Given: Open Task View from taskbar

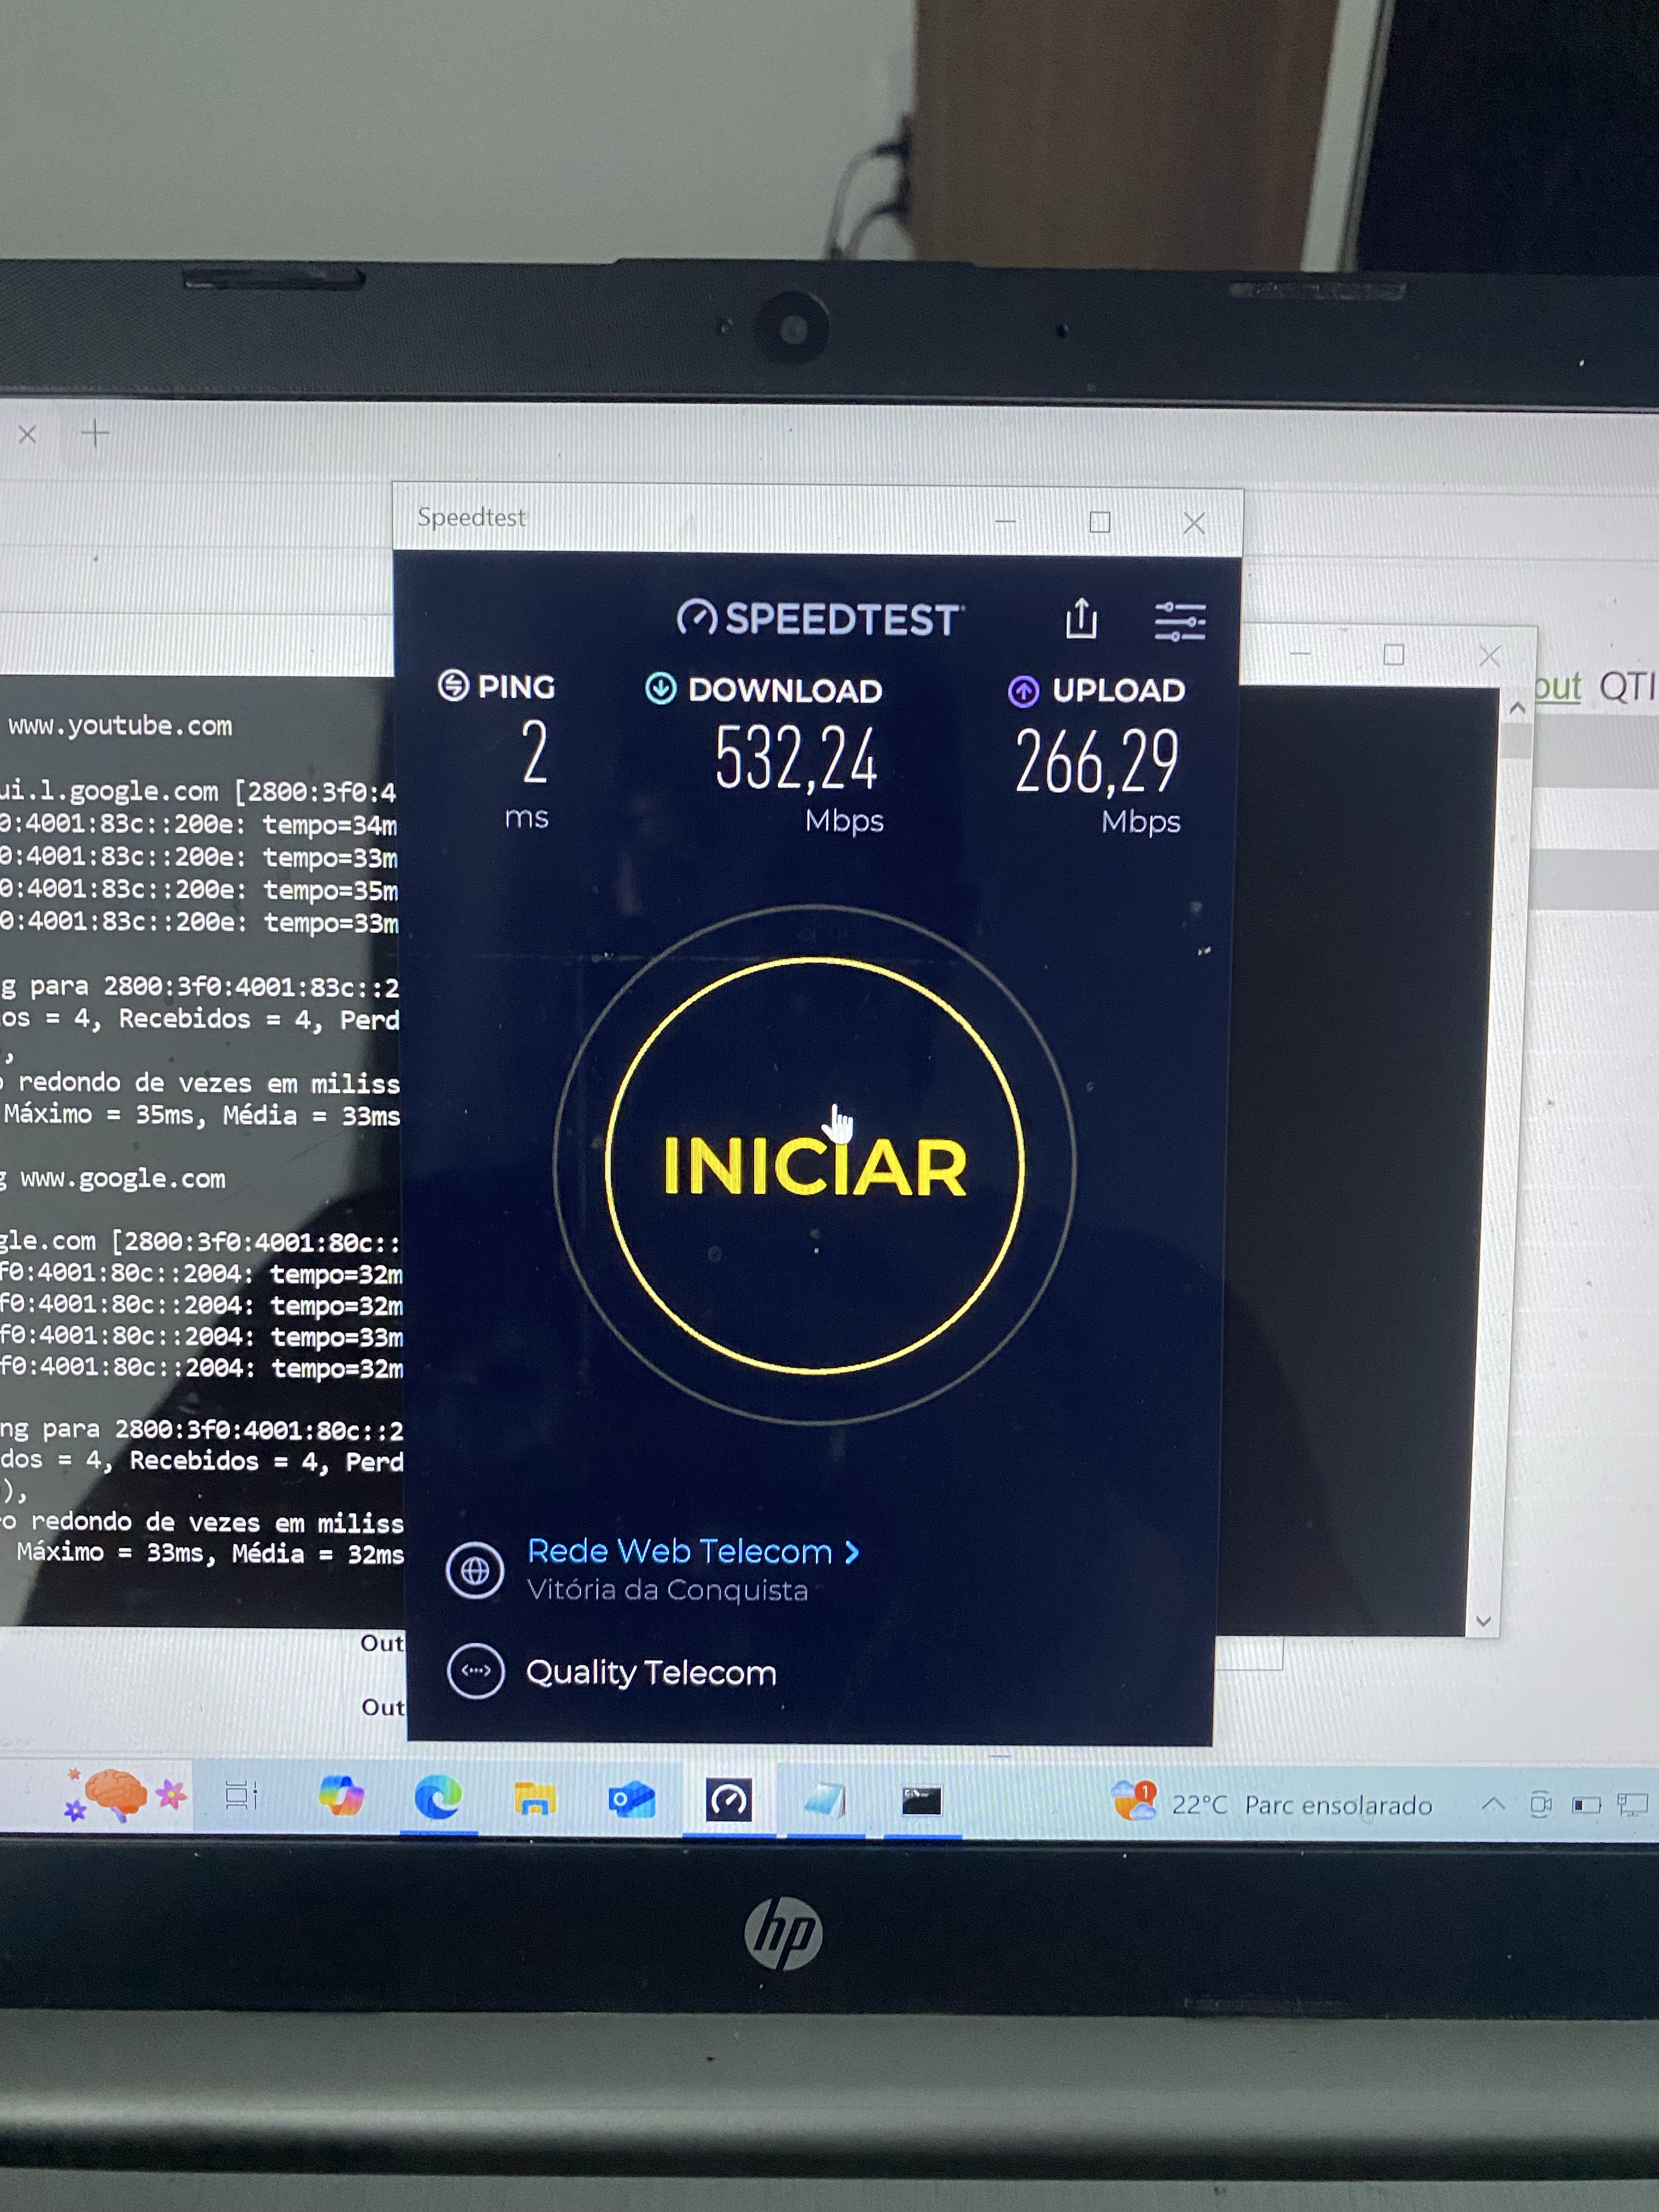Looking at the screenshot, I should click(x=241, y=1796).
